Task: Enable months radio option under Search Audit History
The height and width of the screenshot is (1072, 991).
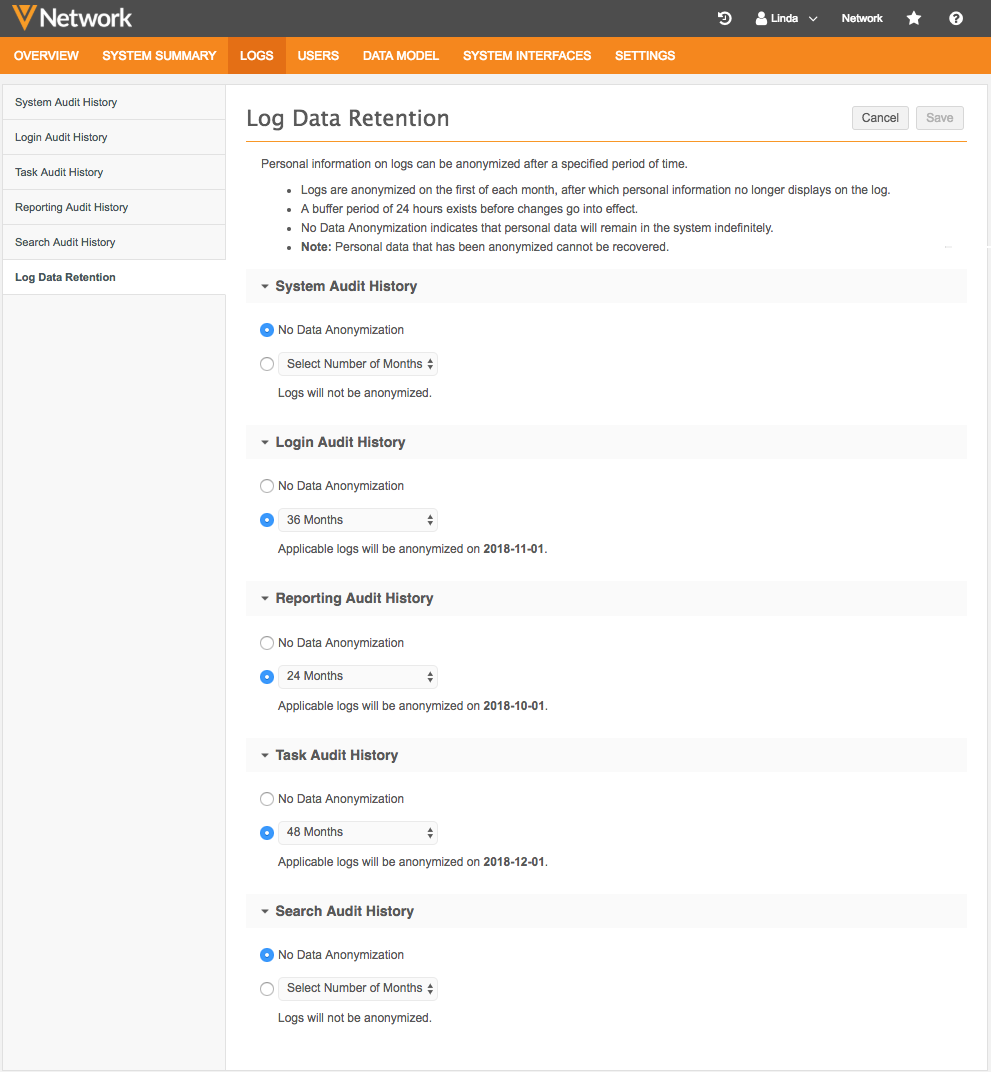Action: point(267,989)
